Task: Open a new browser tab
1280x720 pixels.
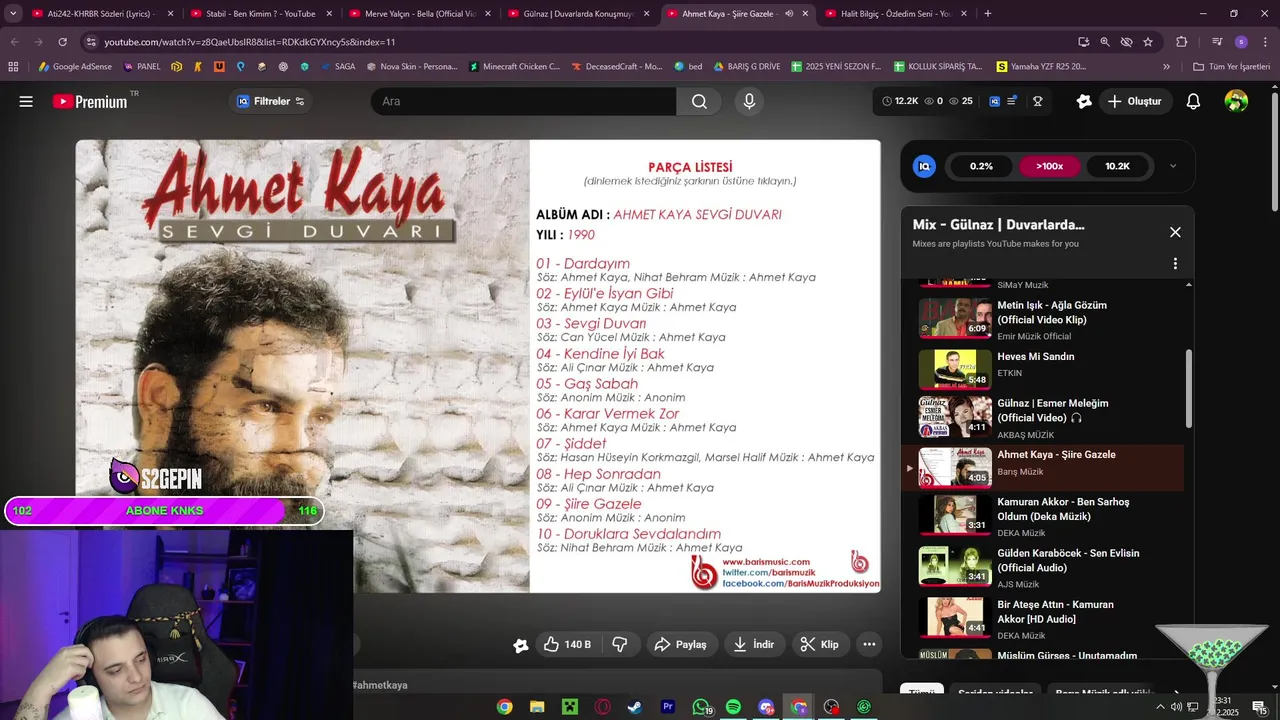Action: pyautogui.click(x=988, y=14)
